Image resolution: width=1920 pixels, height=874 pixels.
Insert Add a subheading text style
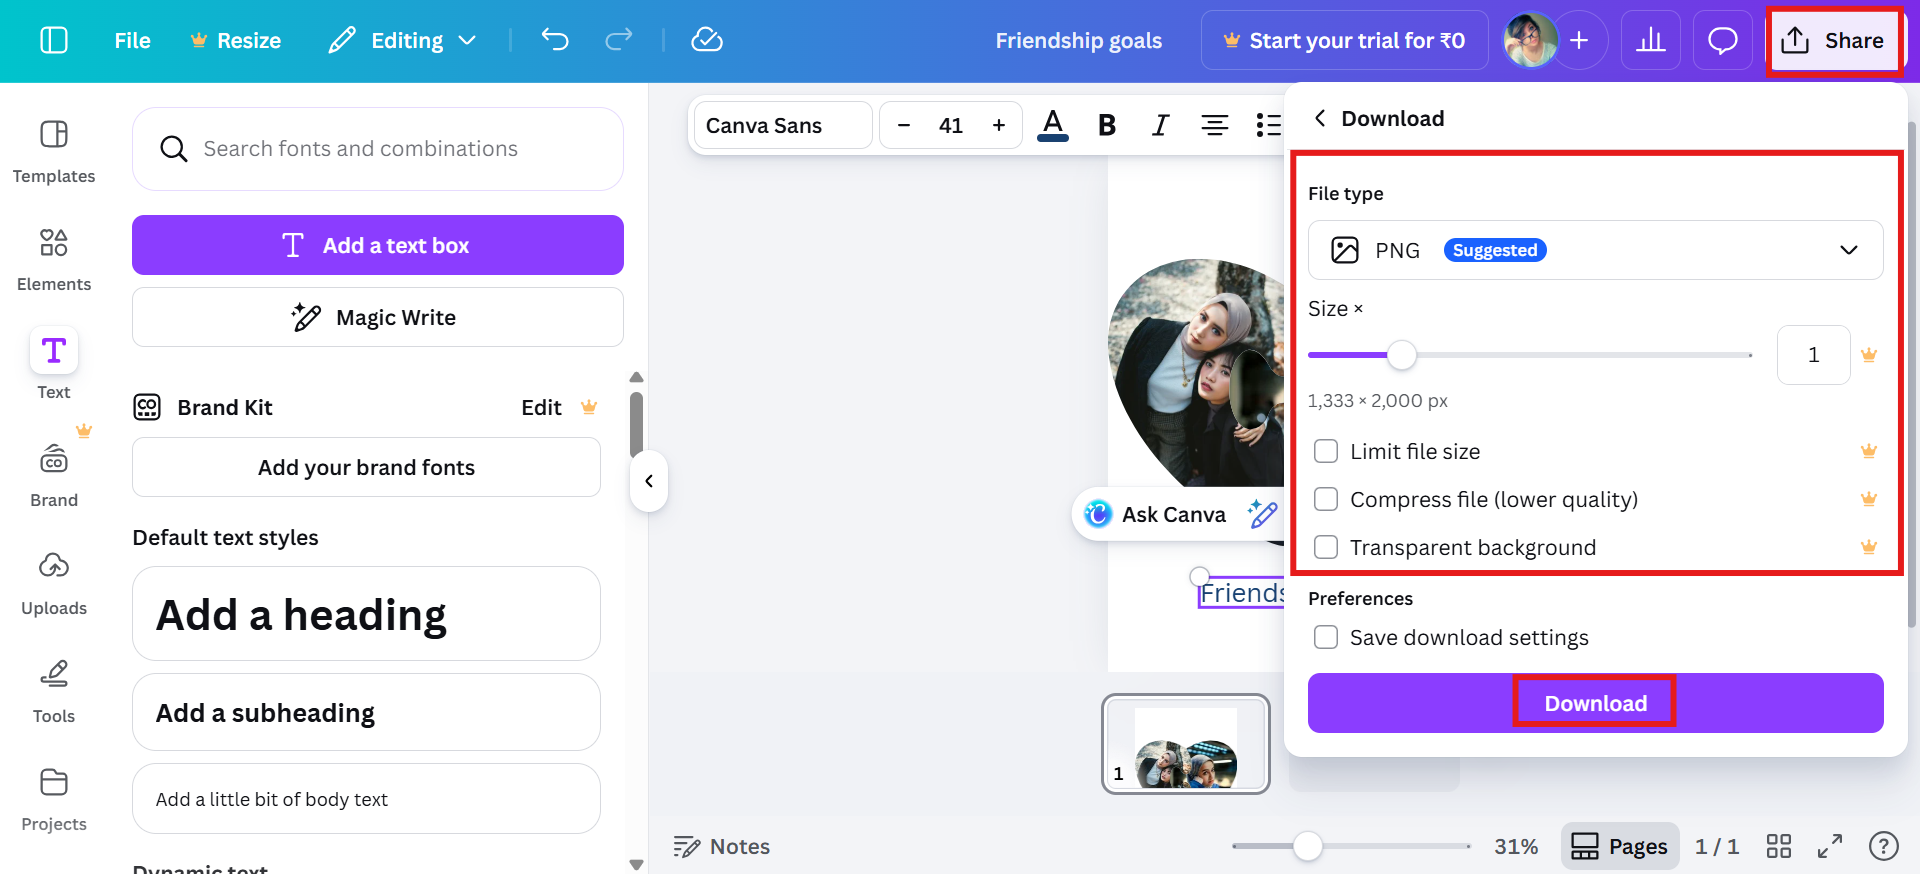click(366, 712)
